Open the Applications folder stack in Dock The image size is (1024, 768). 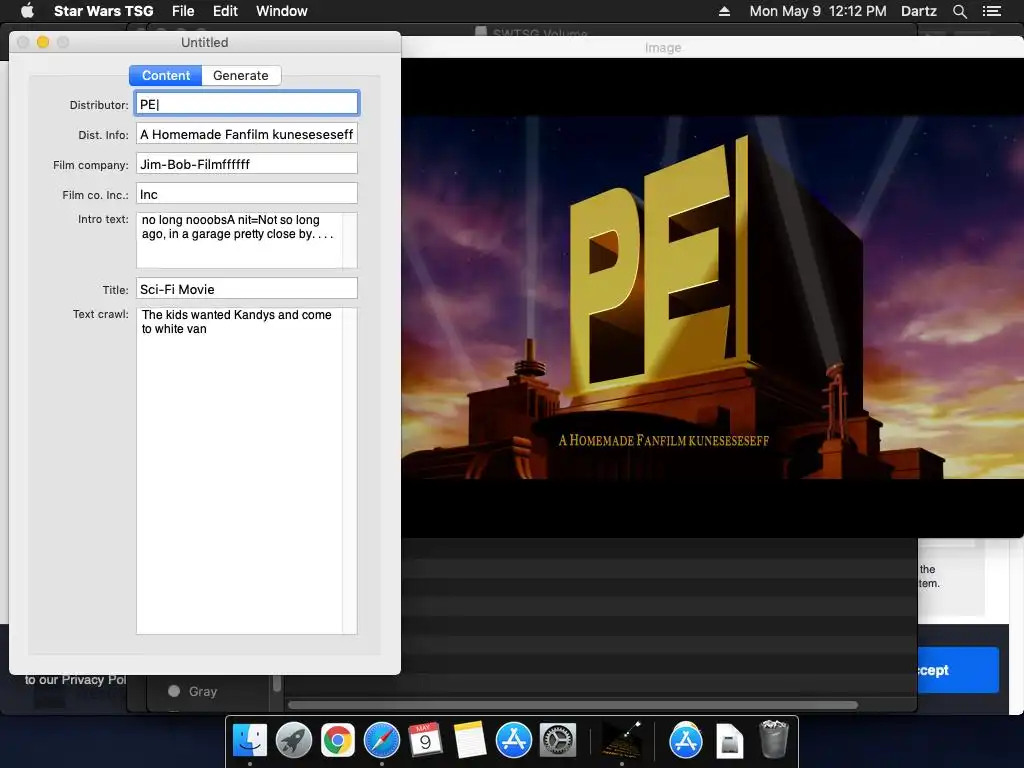tap(686, 741)
